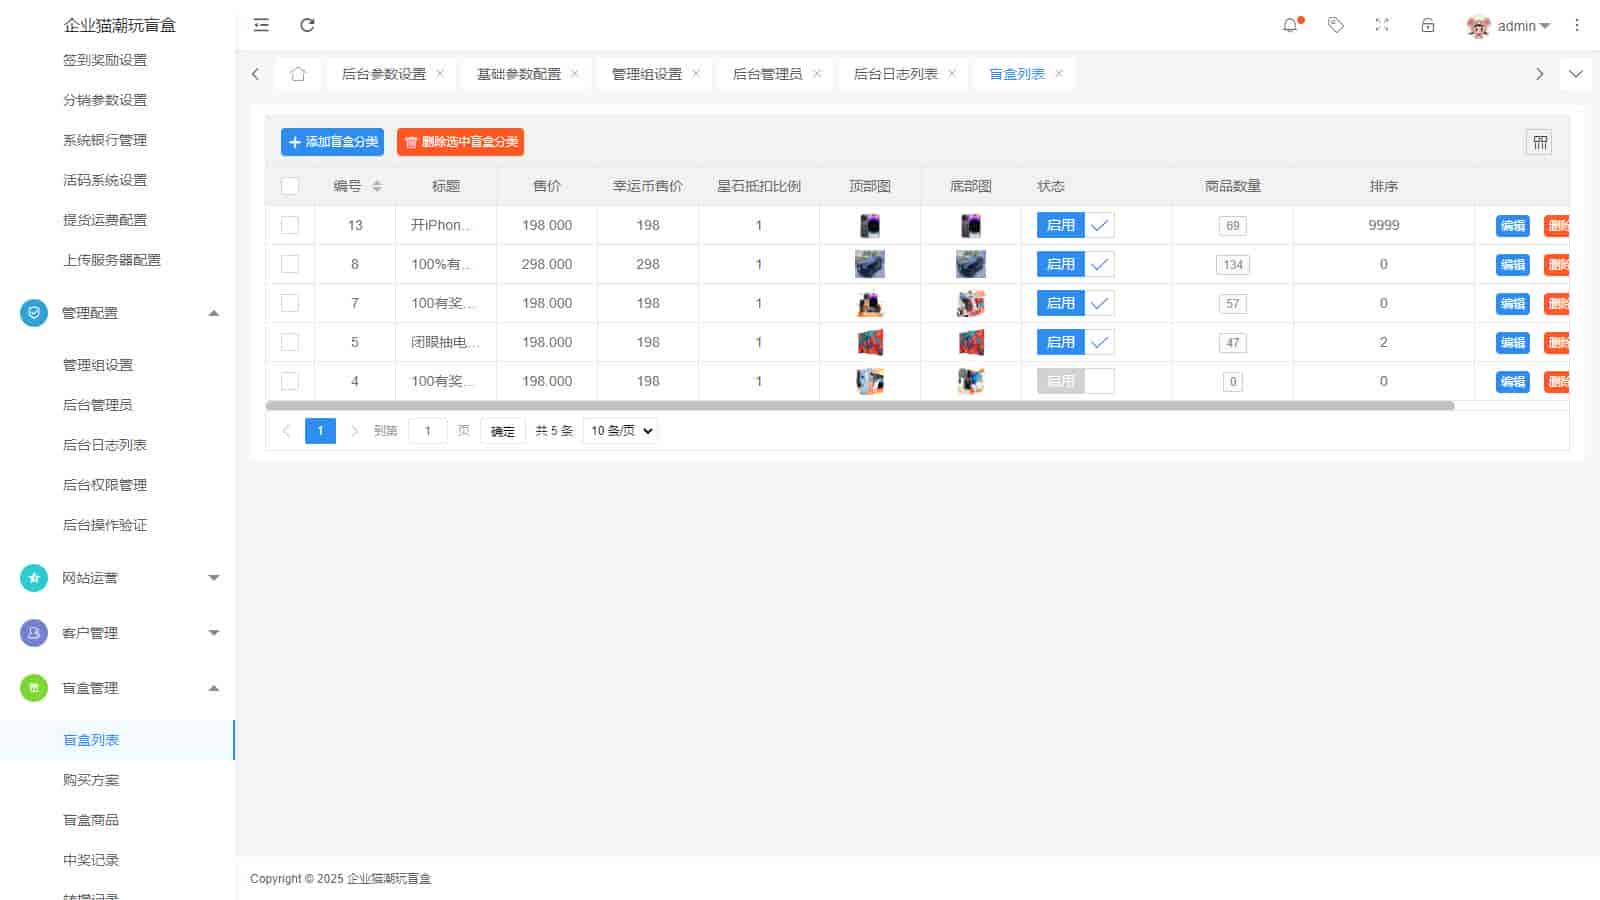The height and width of the screenshot is (900, 1600).
Task: Open the home tab icon
Action: click(x=298, y=74)
